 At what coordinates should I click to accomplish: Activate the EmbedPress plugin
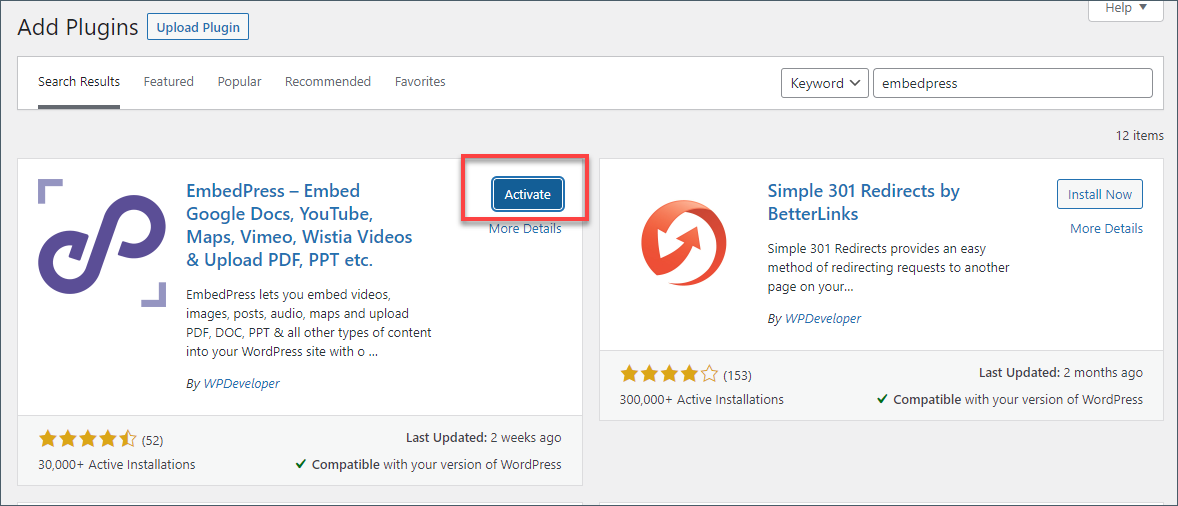[x=527, y=194]
